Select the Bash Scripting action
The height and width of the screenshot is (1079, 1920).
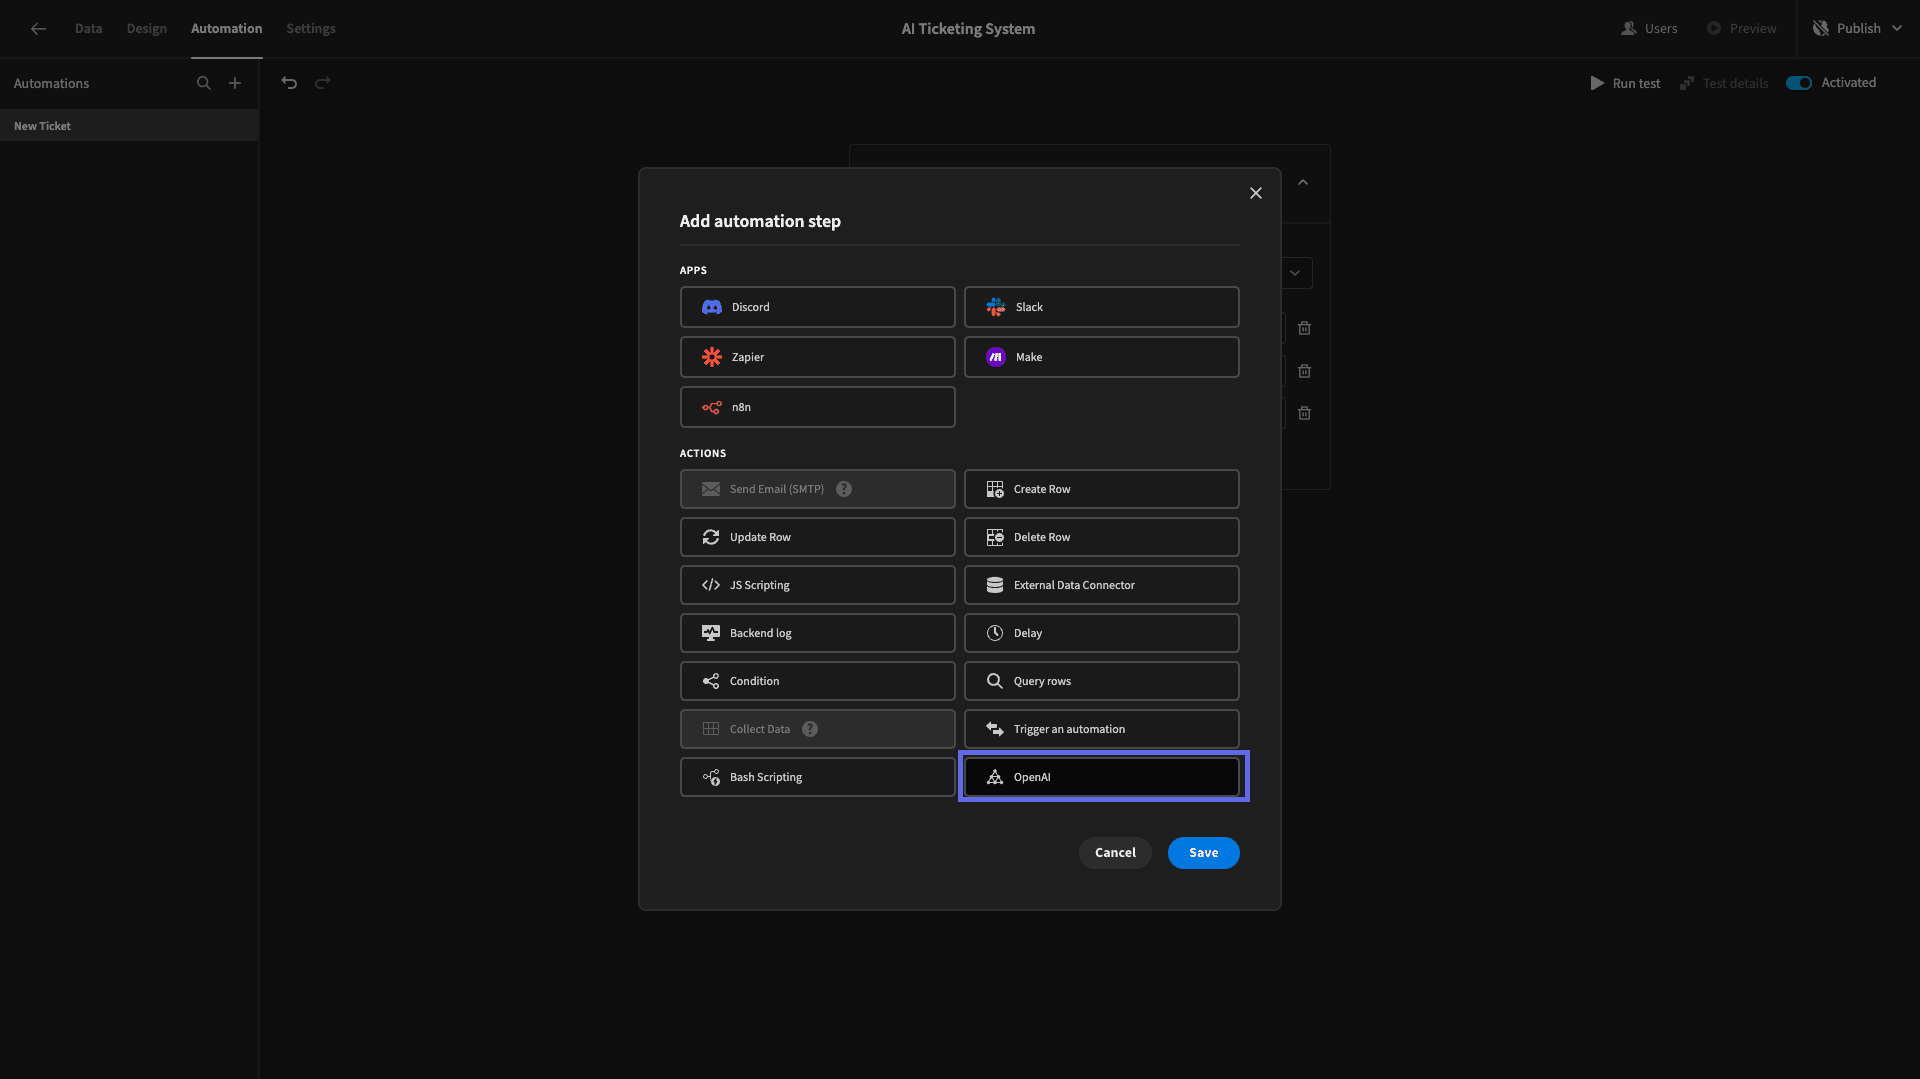pyautogui.click(x=817, y=777)
